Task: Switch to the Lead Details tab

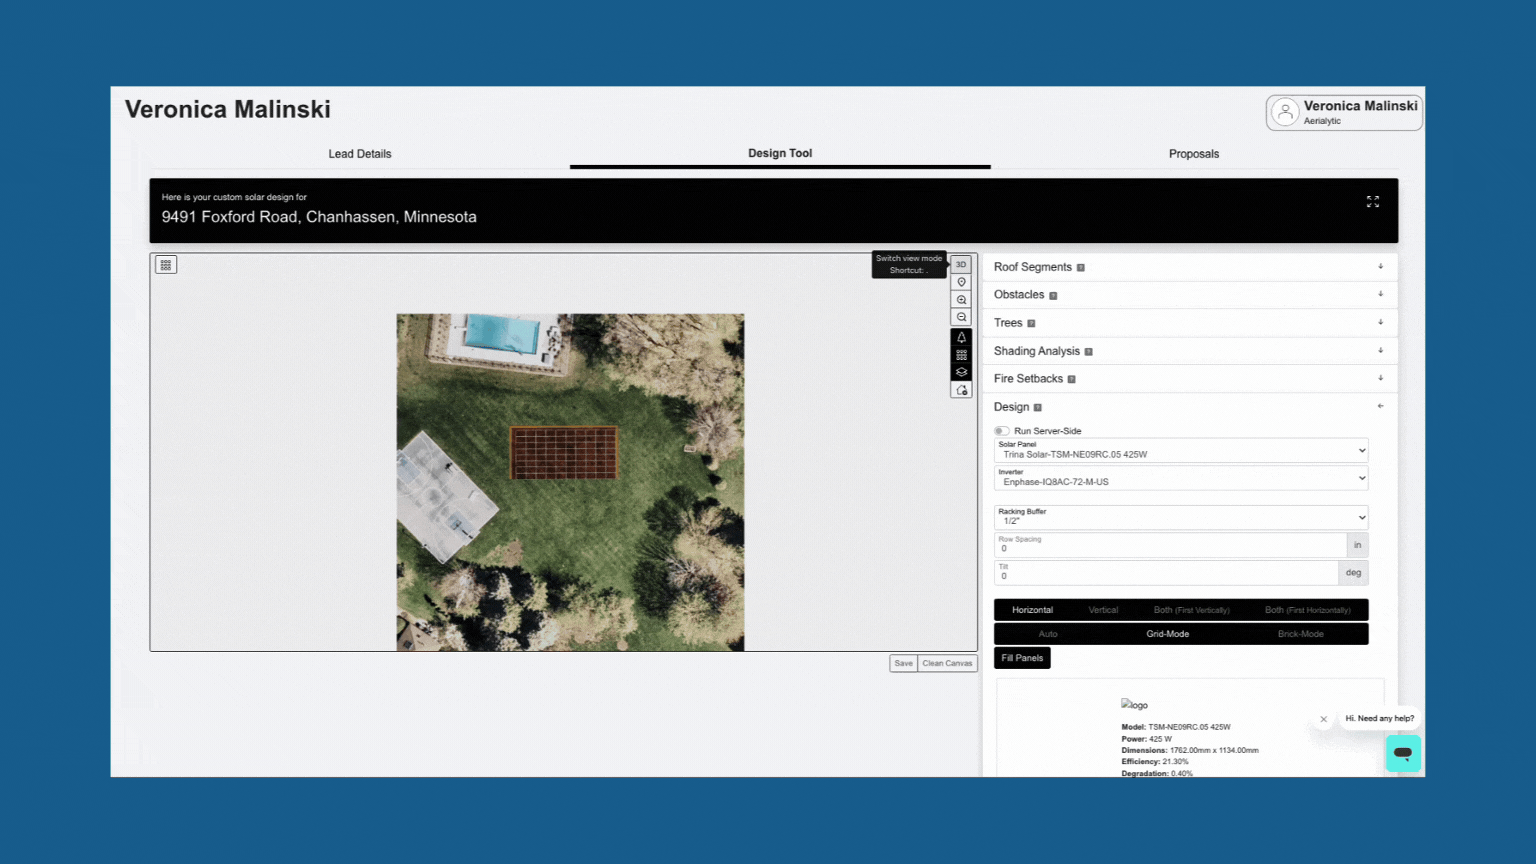Action: click(x=360, y=154)
